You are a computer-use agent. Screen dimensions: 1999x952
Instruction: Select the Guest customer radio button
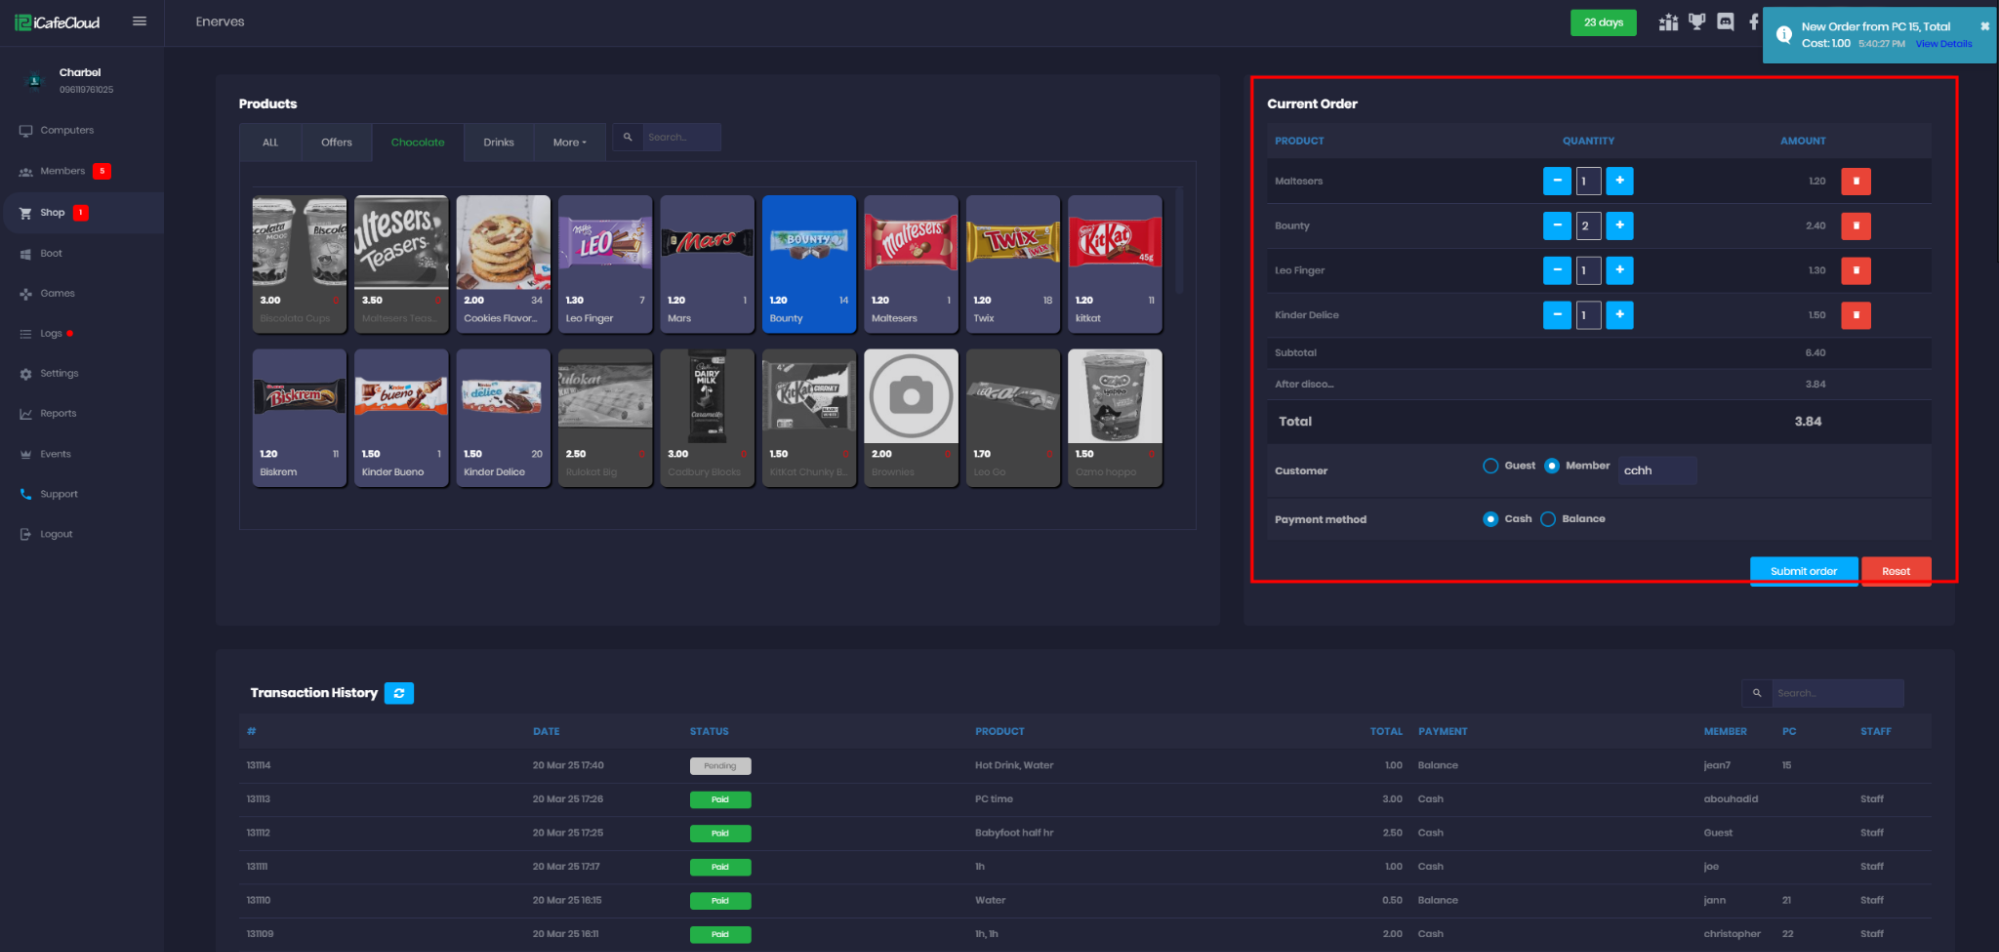tap(1490, 466)
